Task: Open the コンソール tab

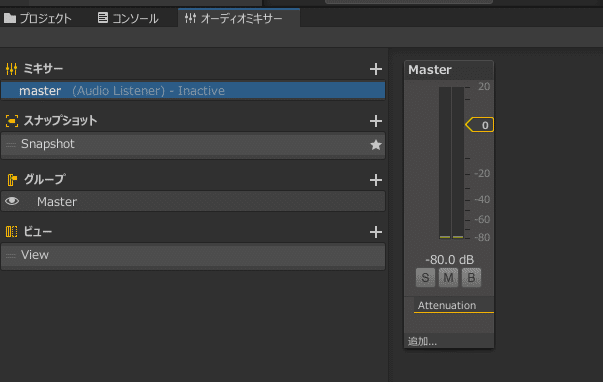Action: (x=128, y=18)
